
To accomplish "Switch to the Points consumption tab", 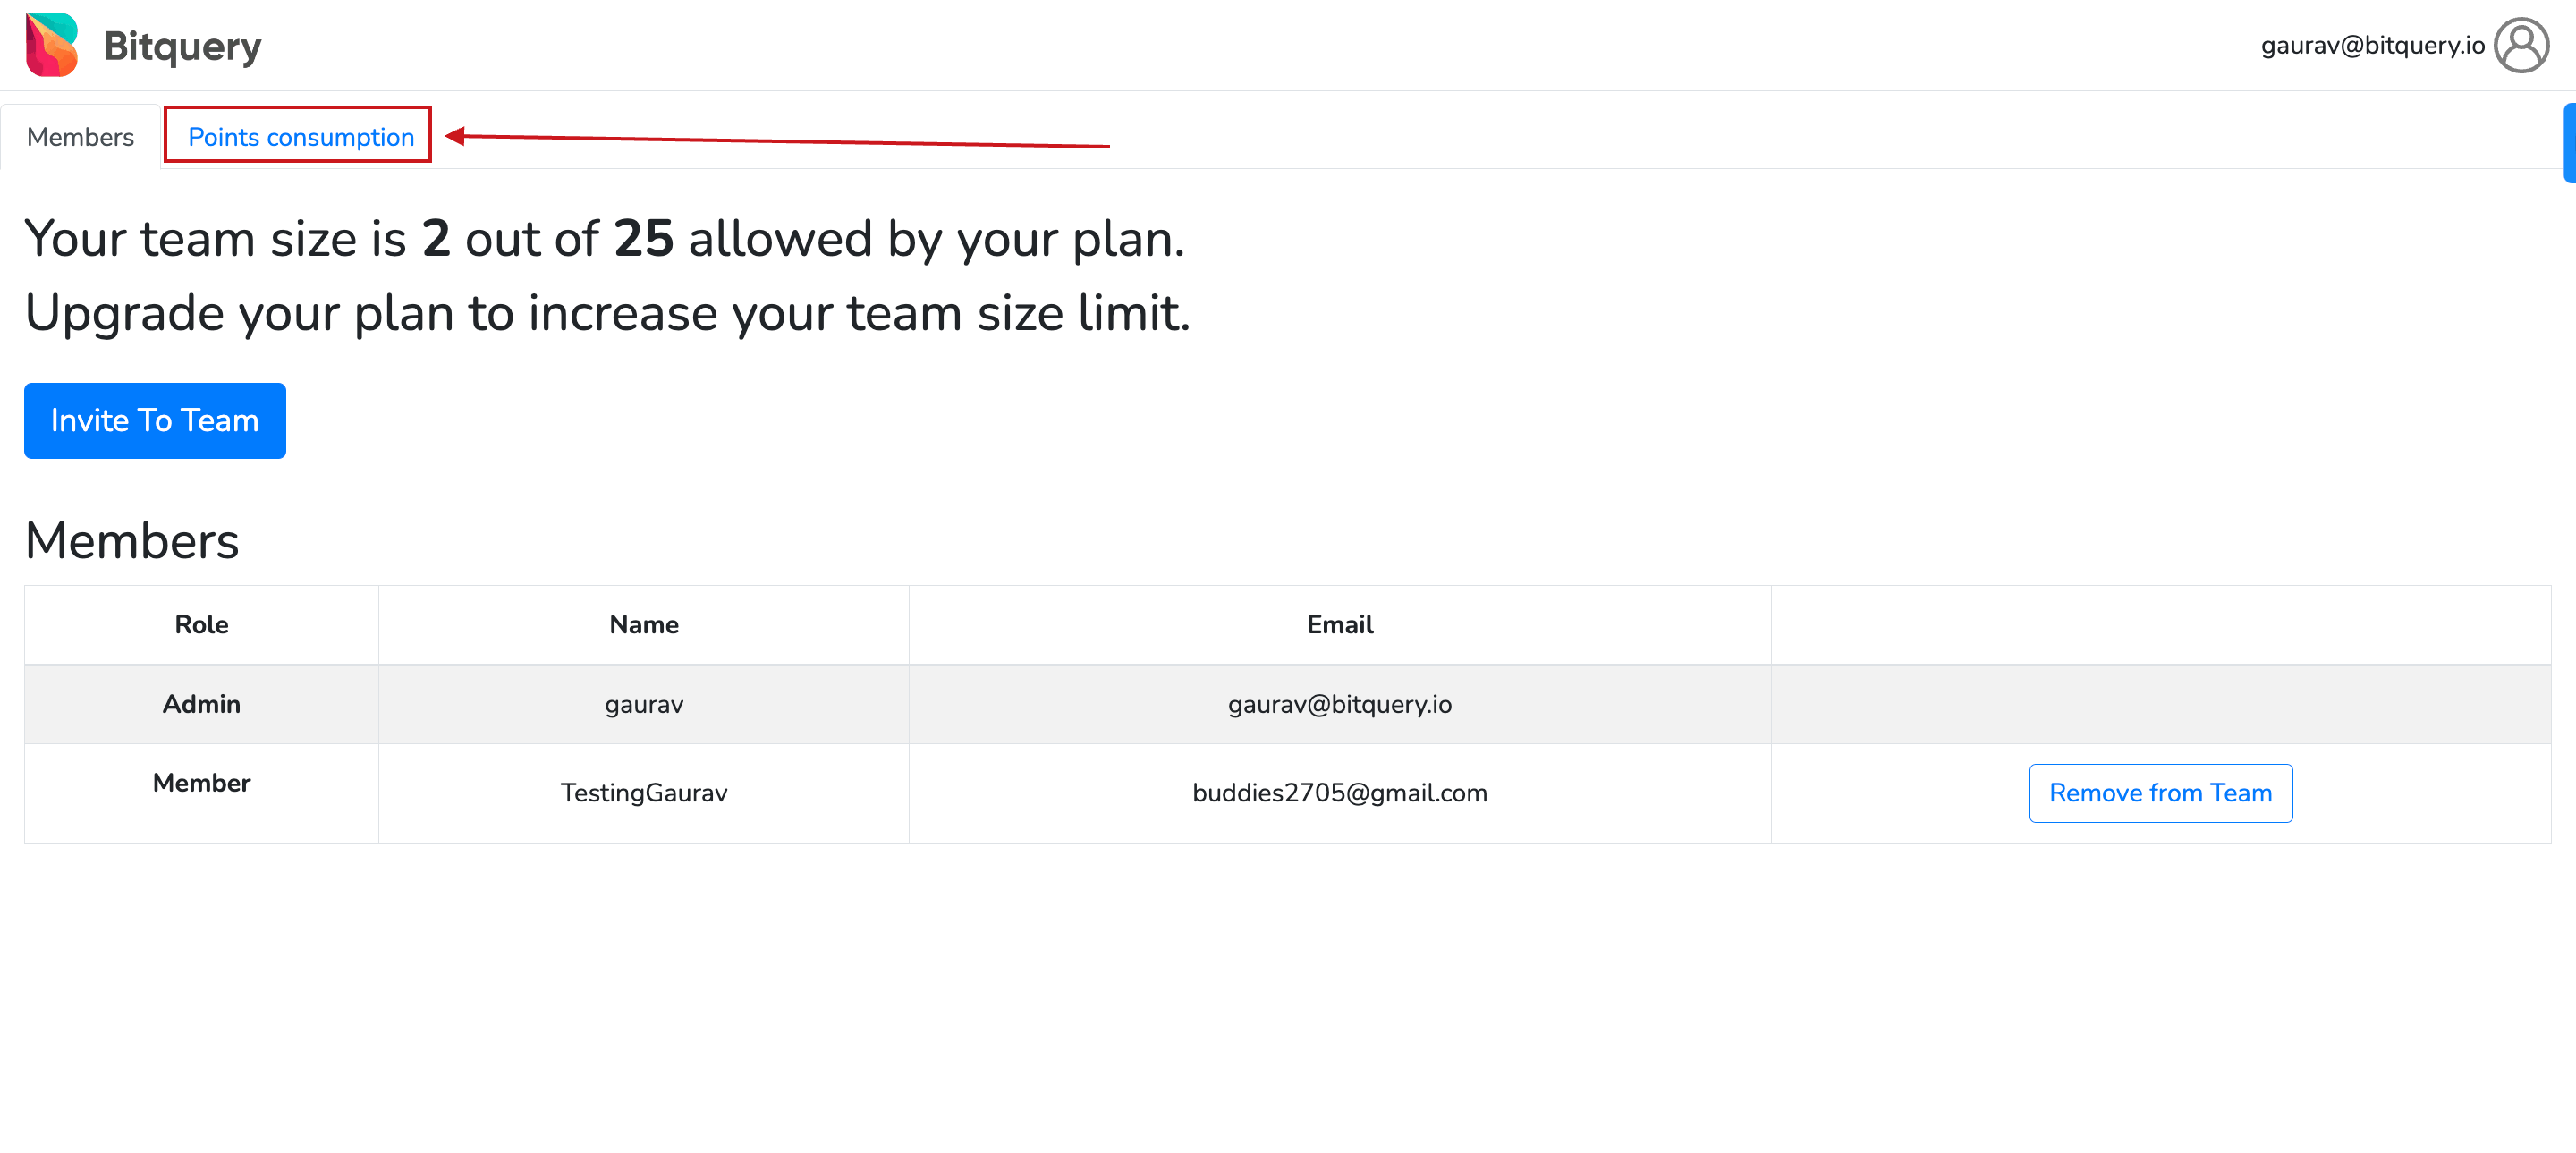I will pyautogui.click(x=301, y=137).
